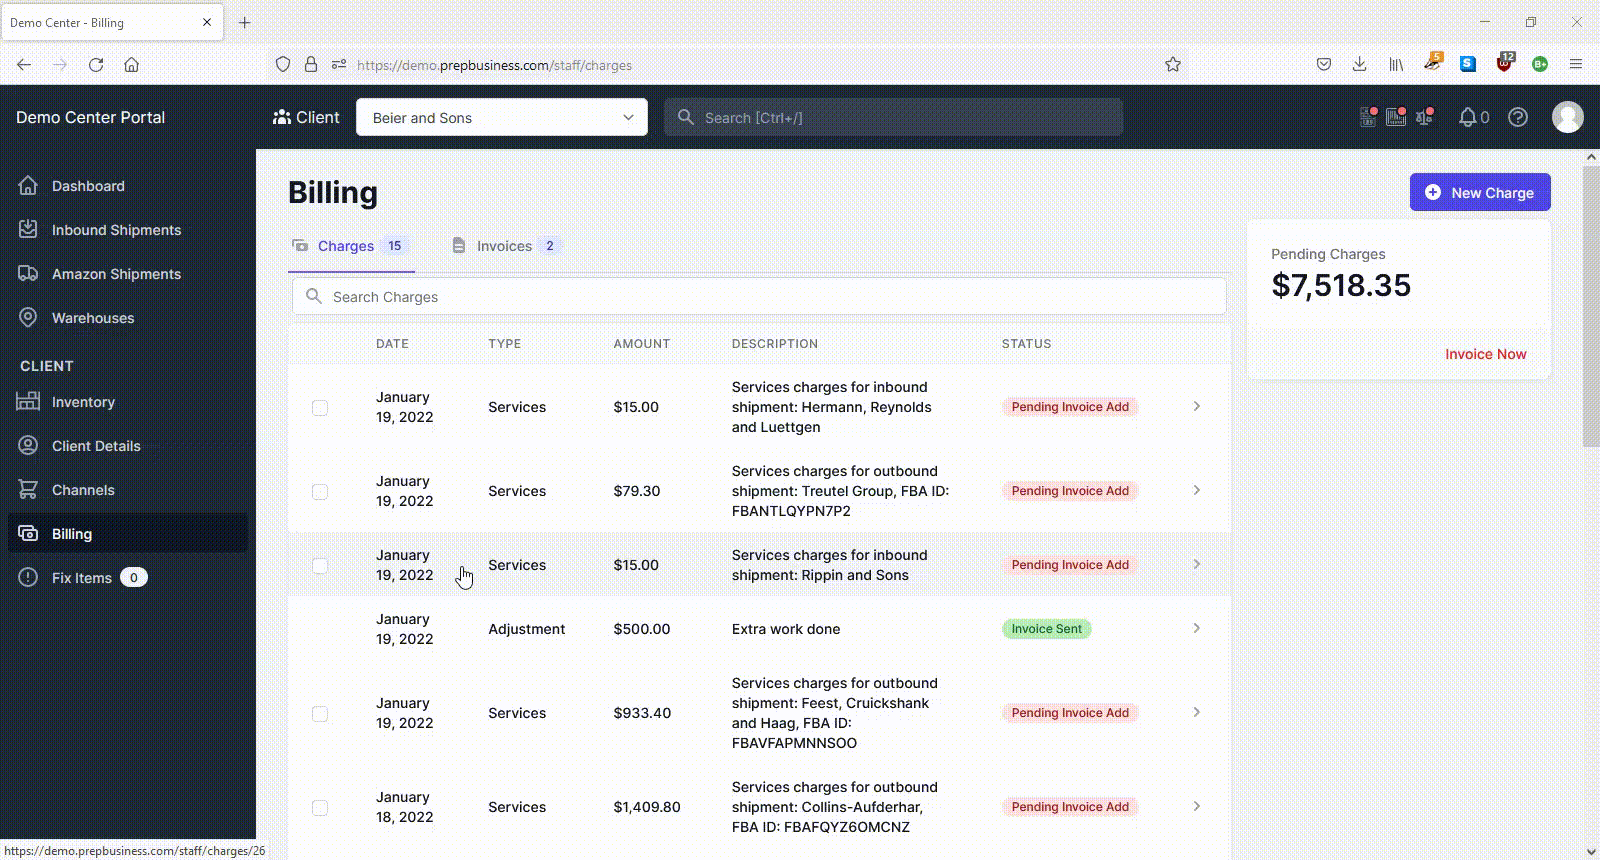Open the Beier and Sons client dropdown
This screenshot has width=1600, height=860.
[502, 117]
